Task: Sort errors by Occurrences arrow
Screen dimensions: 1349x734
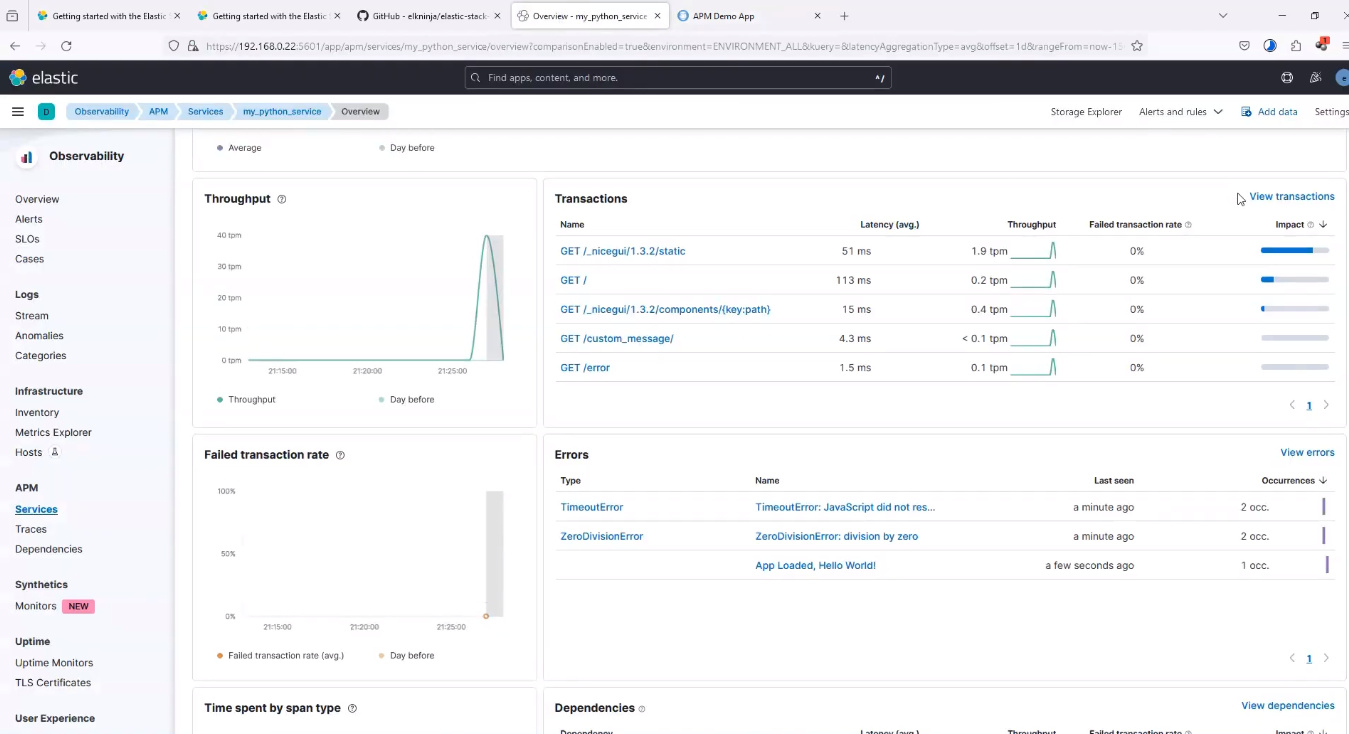Action: point(1323,481)
